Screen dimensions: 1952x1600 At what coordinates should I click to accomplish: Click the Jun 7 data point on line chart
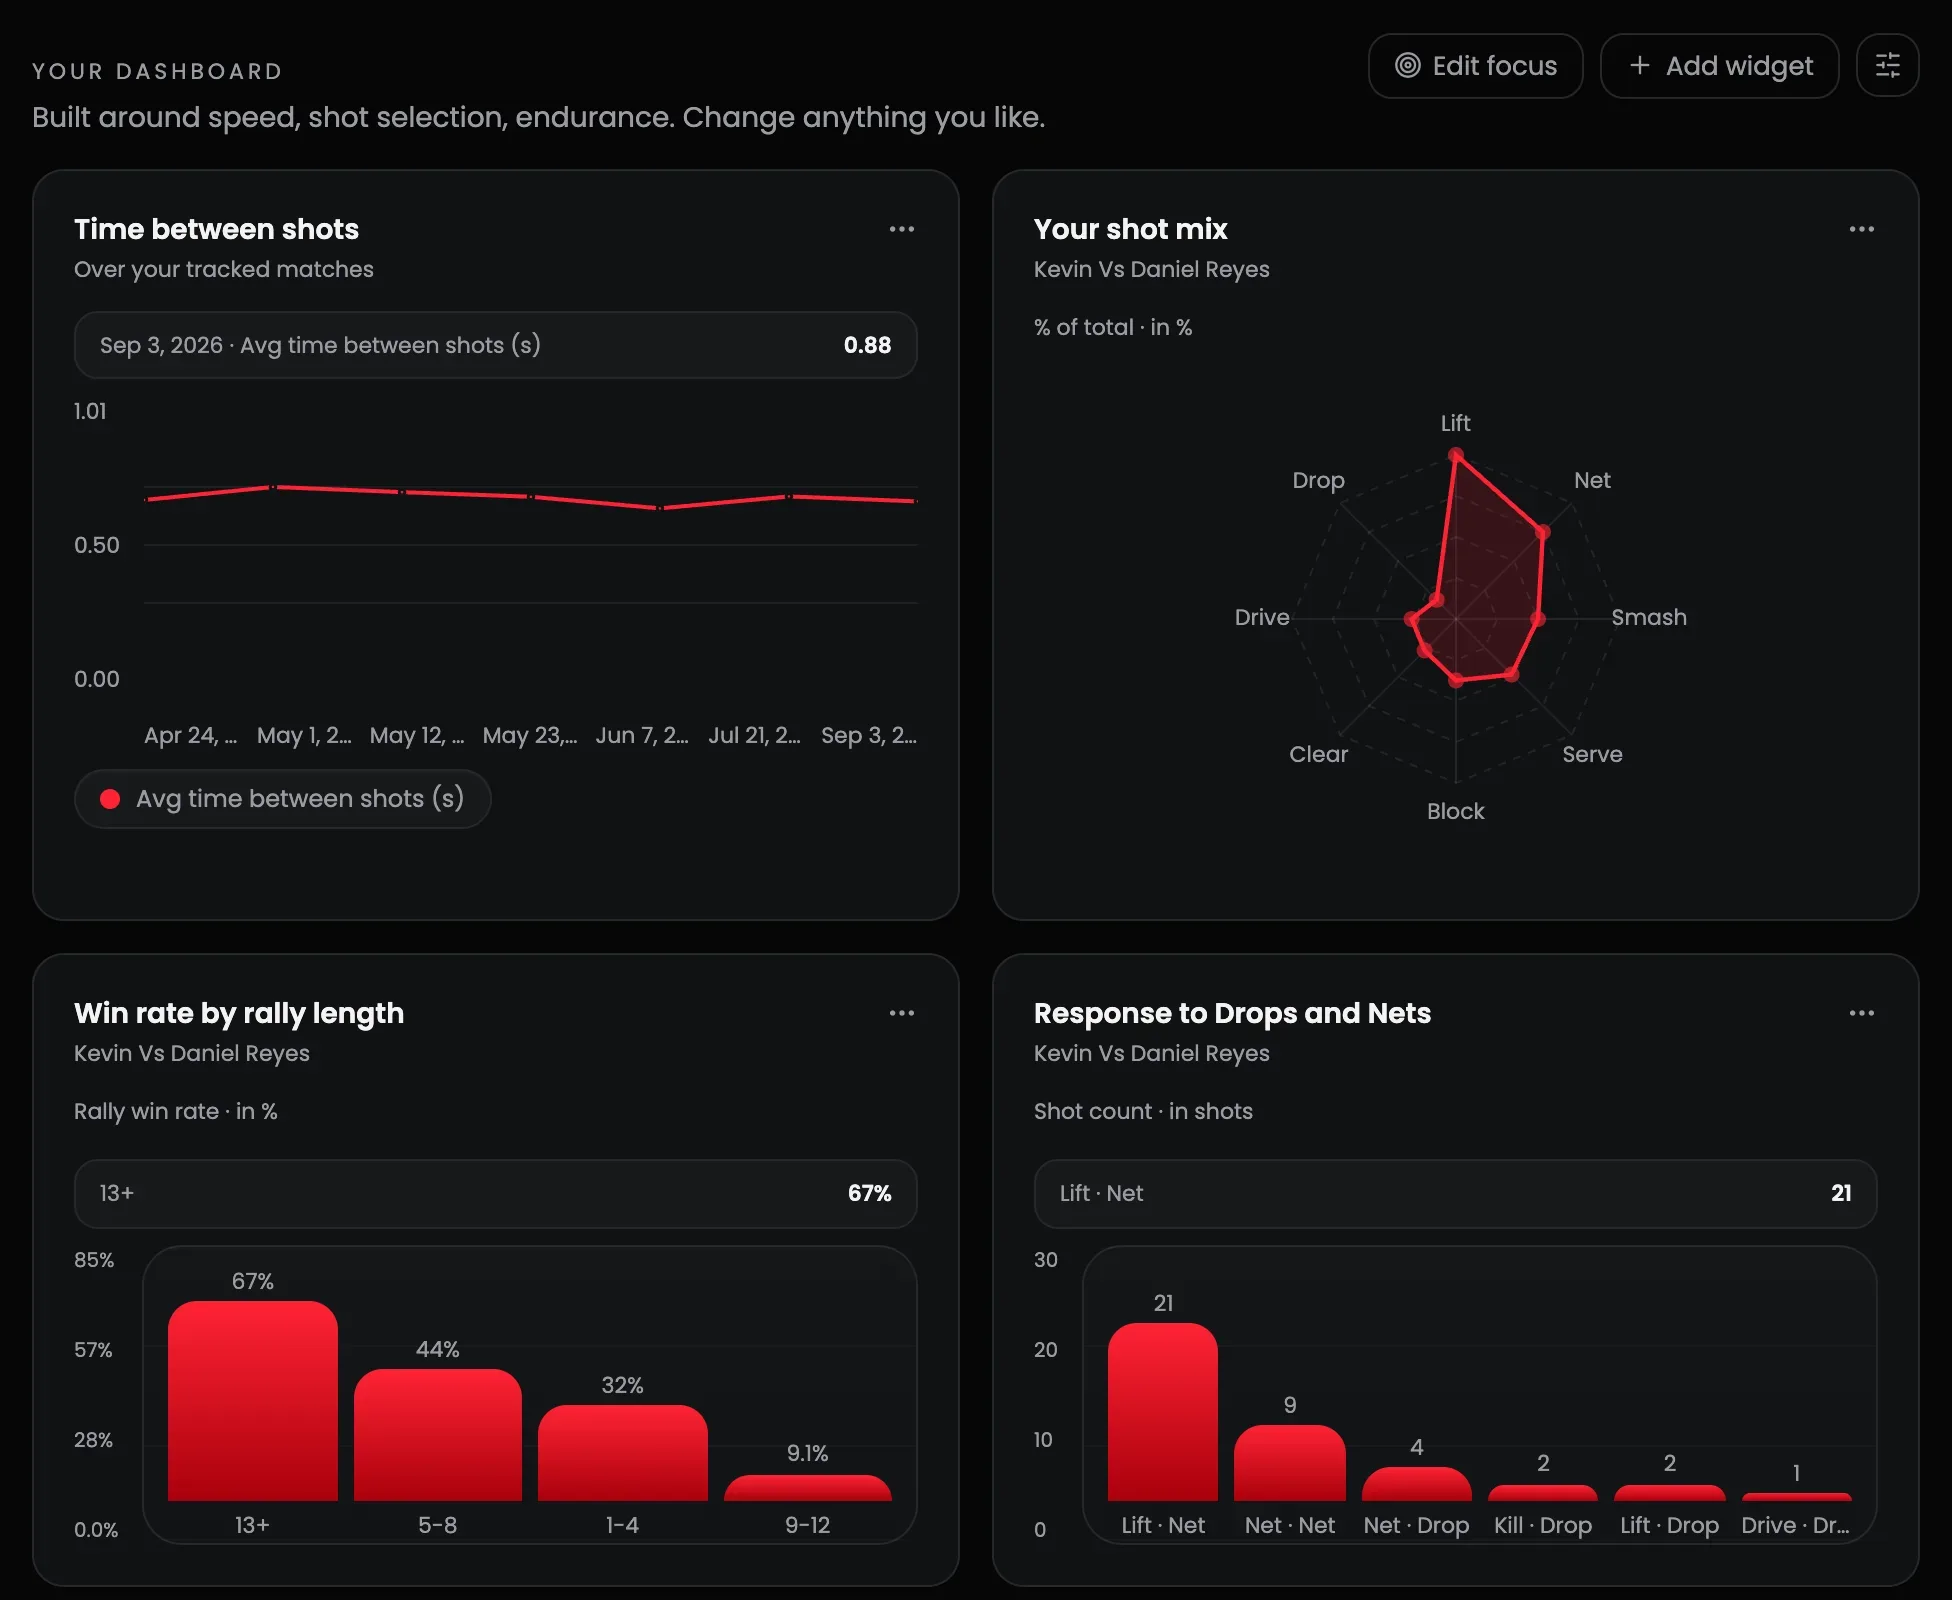[660, 508]
